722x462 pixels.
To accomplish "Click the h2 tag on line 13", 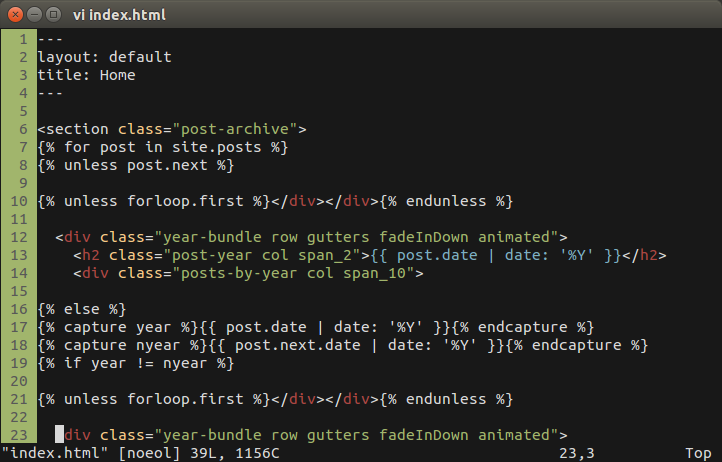I will [91, 255].
